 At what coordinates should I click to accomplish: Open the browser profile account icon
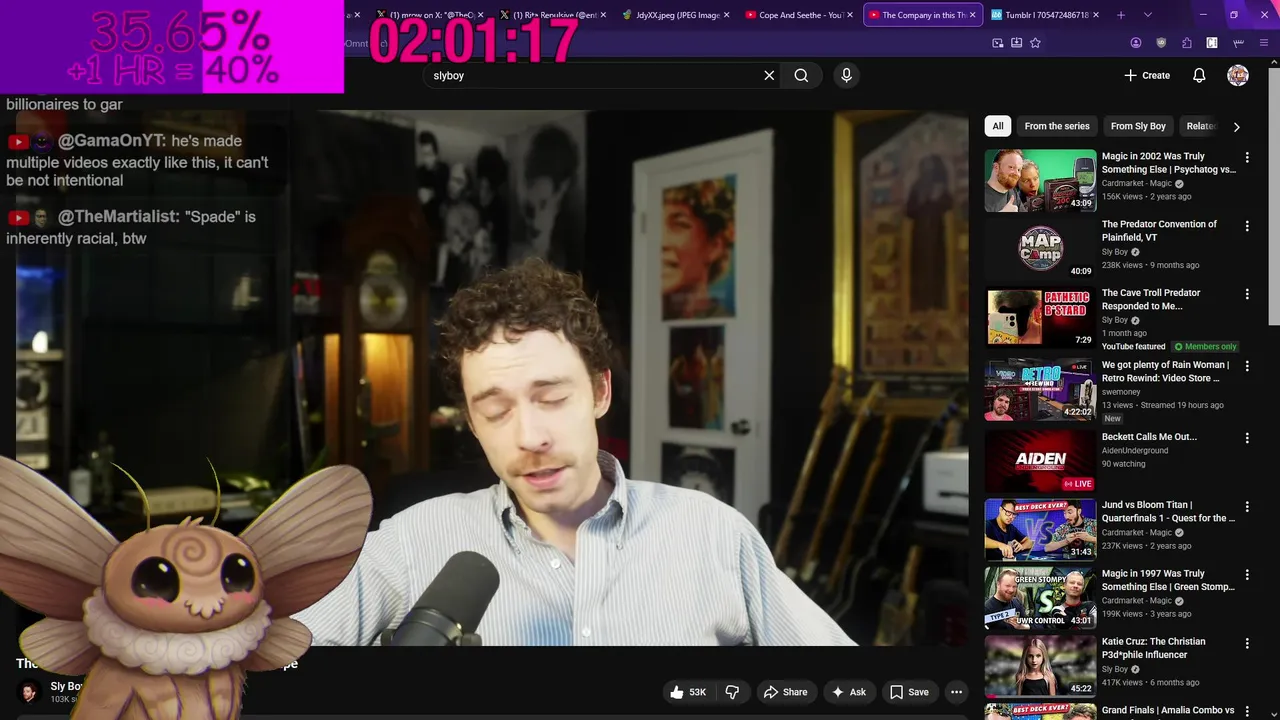point(1136,43)
